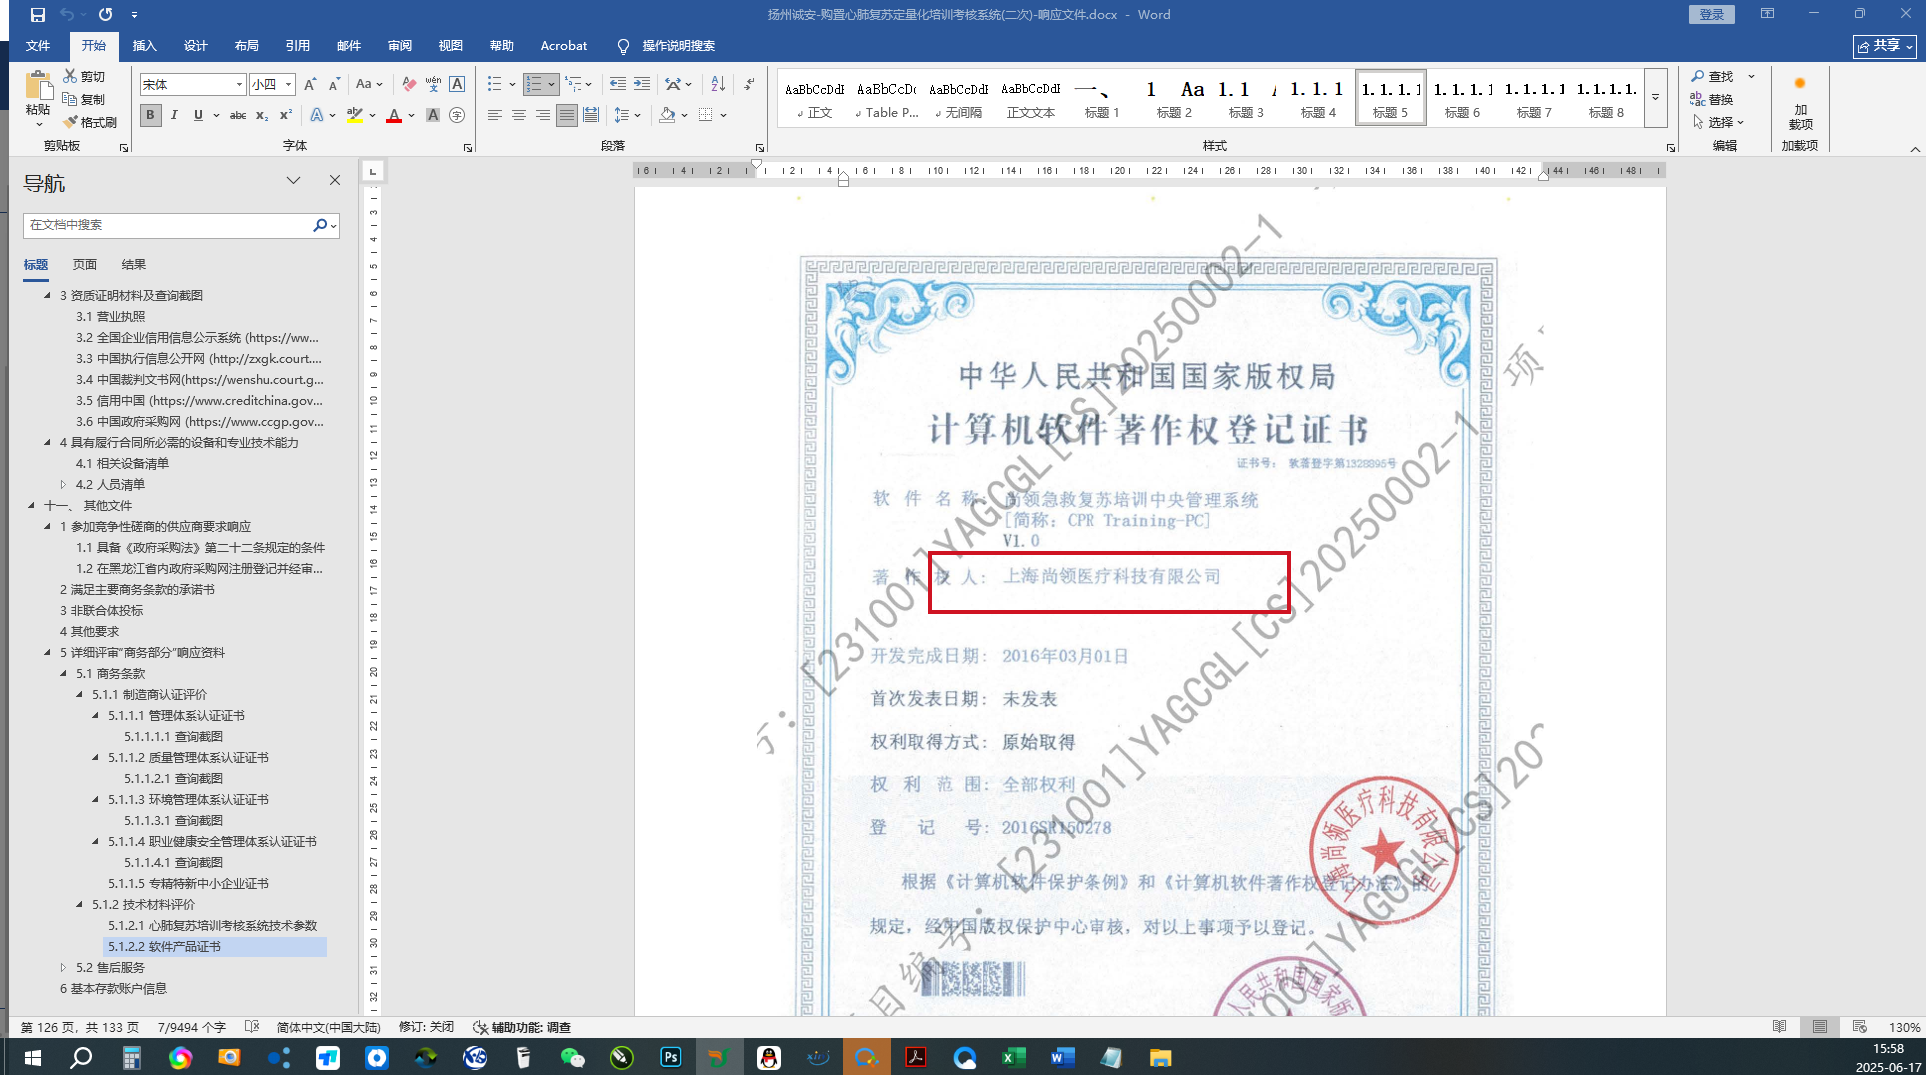Viewport: 1926px width, 1075px height.
Task: Switch to the Insert (插入) ribbon tab
Action: tap(145, 45)
